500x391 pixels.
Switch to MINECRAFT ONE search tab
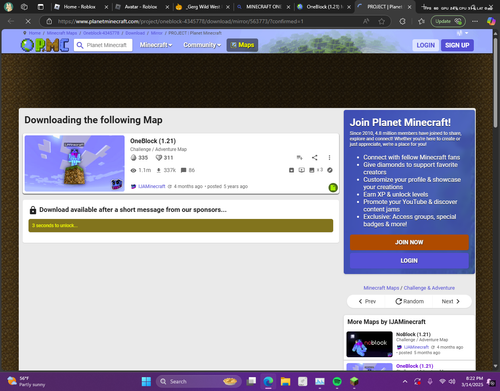pos(263,7)
